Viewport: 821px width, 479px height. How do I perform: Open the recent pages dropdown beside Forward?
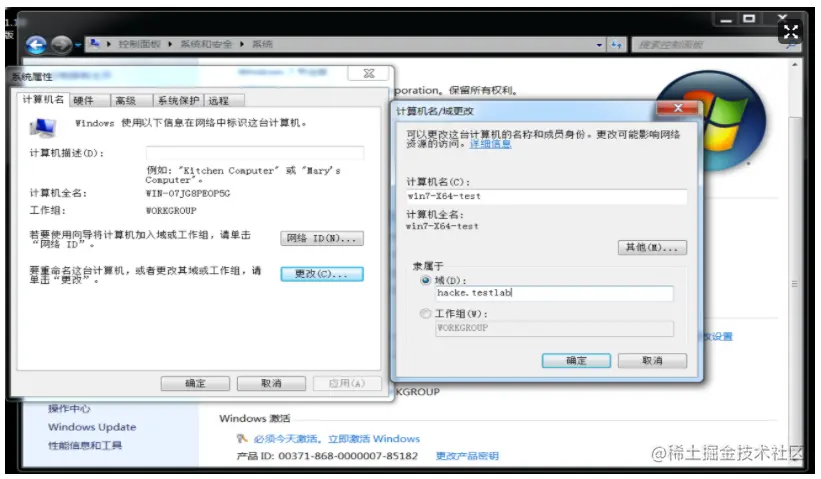(78, 46)
